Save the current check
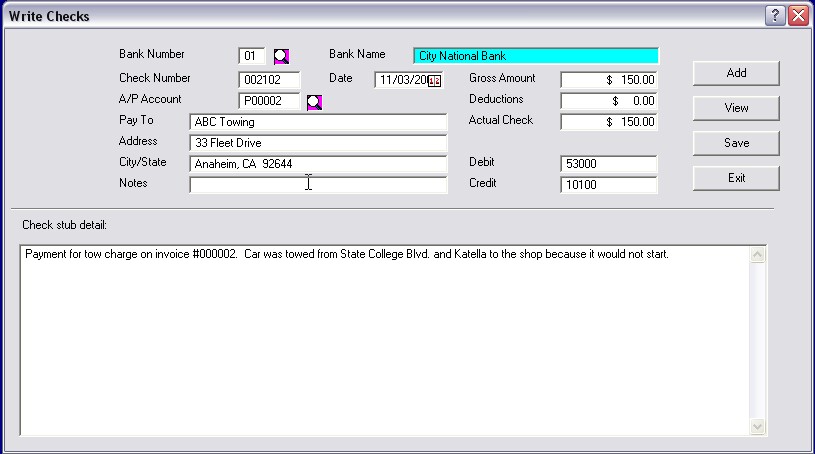 736,143
